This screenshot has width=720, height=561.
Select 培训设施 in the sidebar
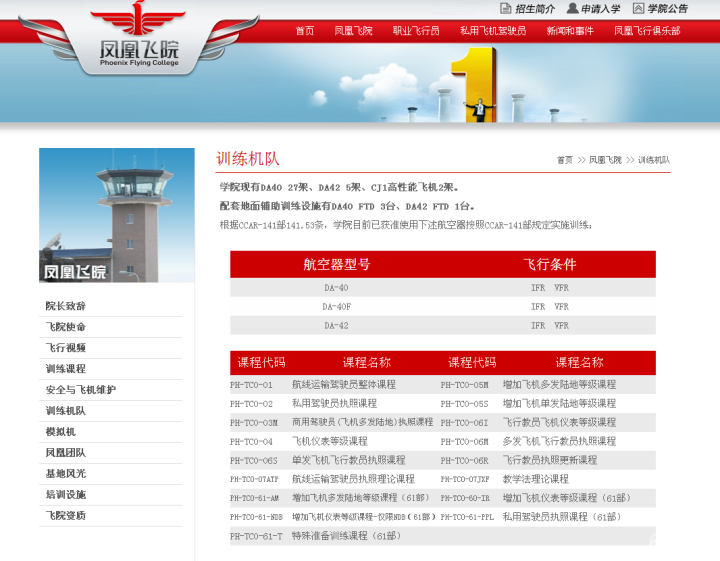[x=65, y=494]
